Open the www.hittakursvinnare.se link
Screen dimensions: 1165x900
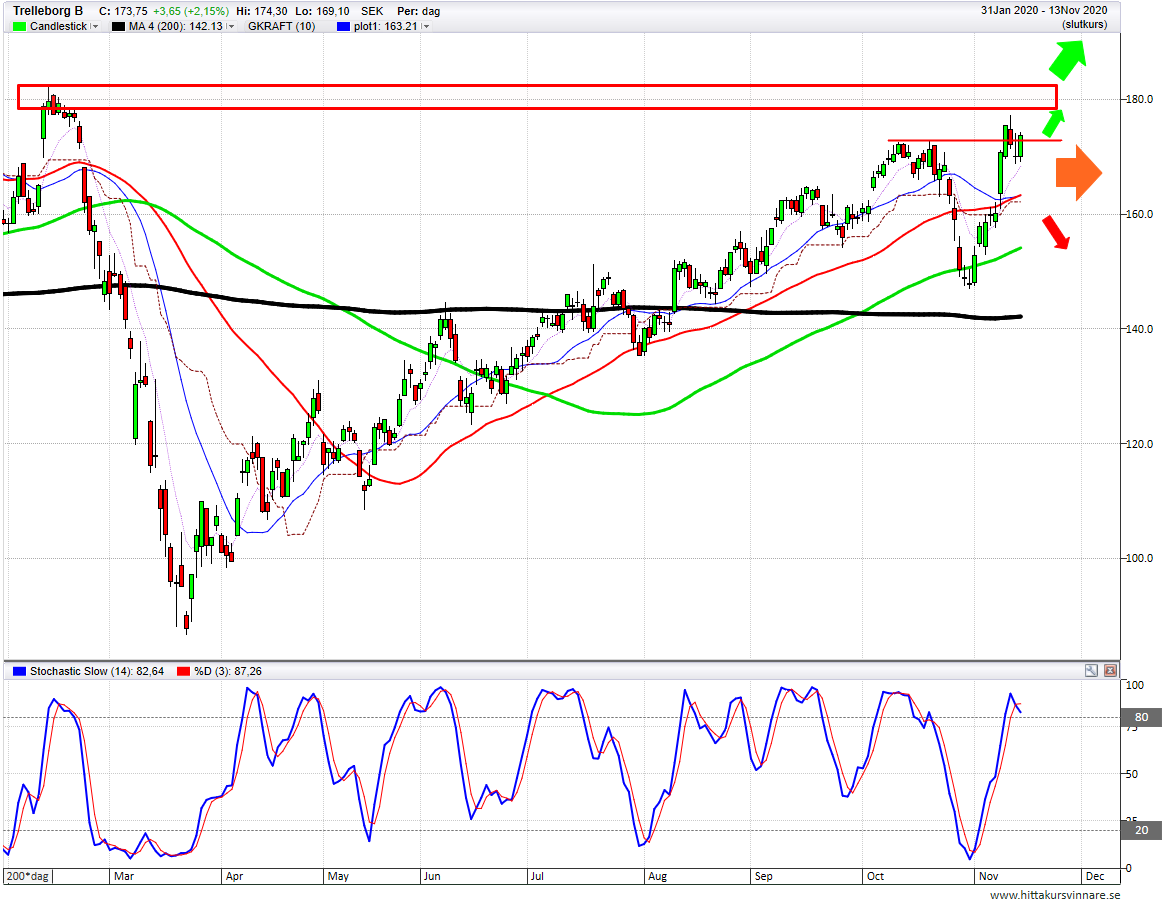(x=1055, y=894)
